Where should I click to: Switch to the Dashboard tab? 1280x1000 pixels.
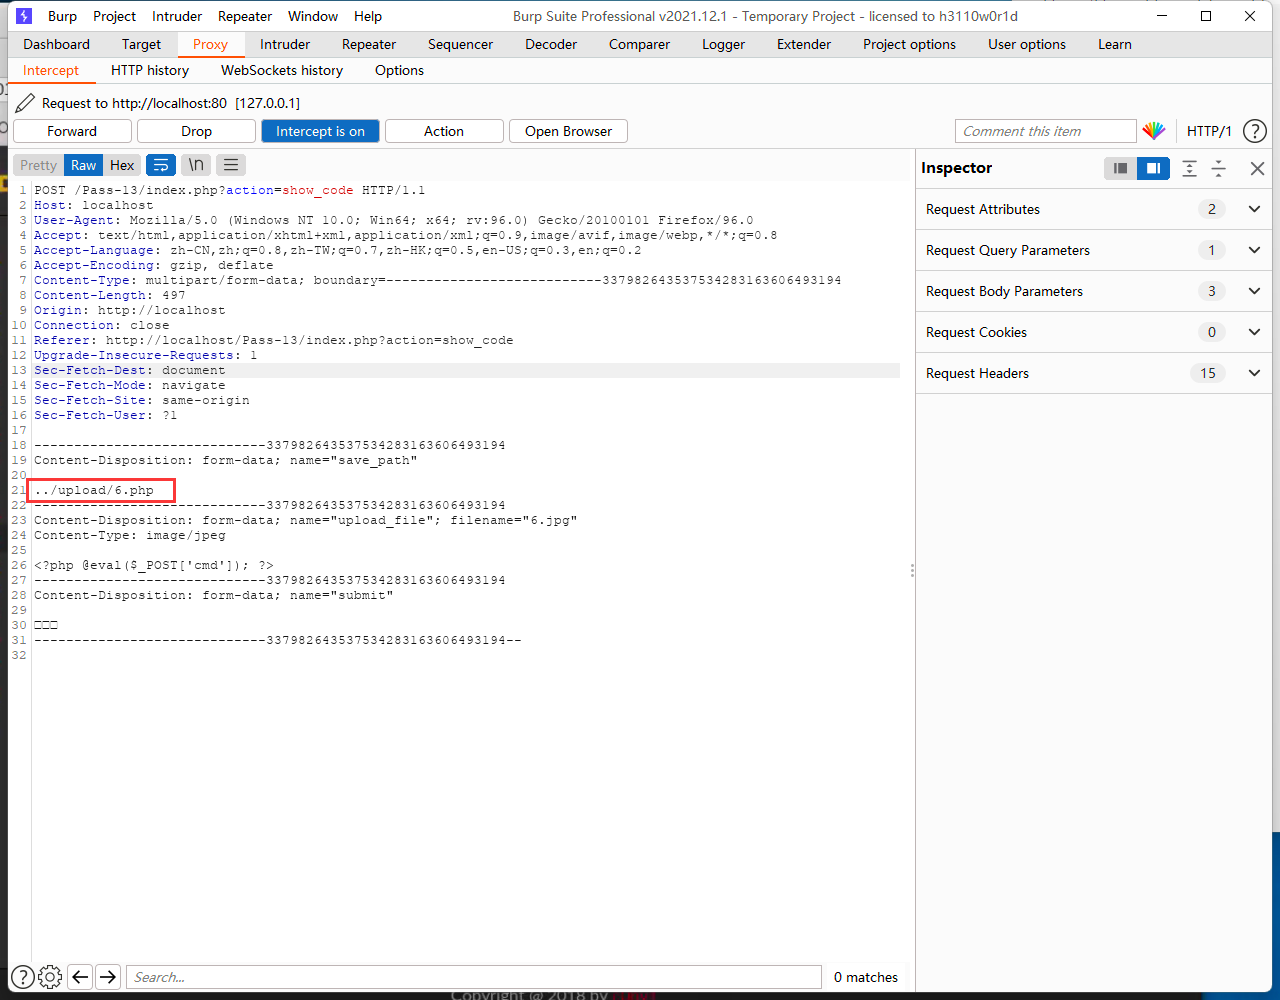[x=56, y=44]
